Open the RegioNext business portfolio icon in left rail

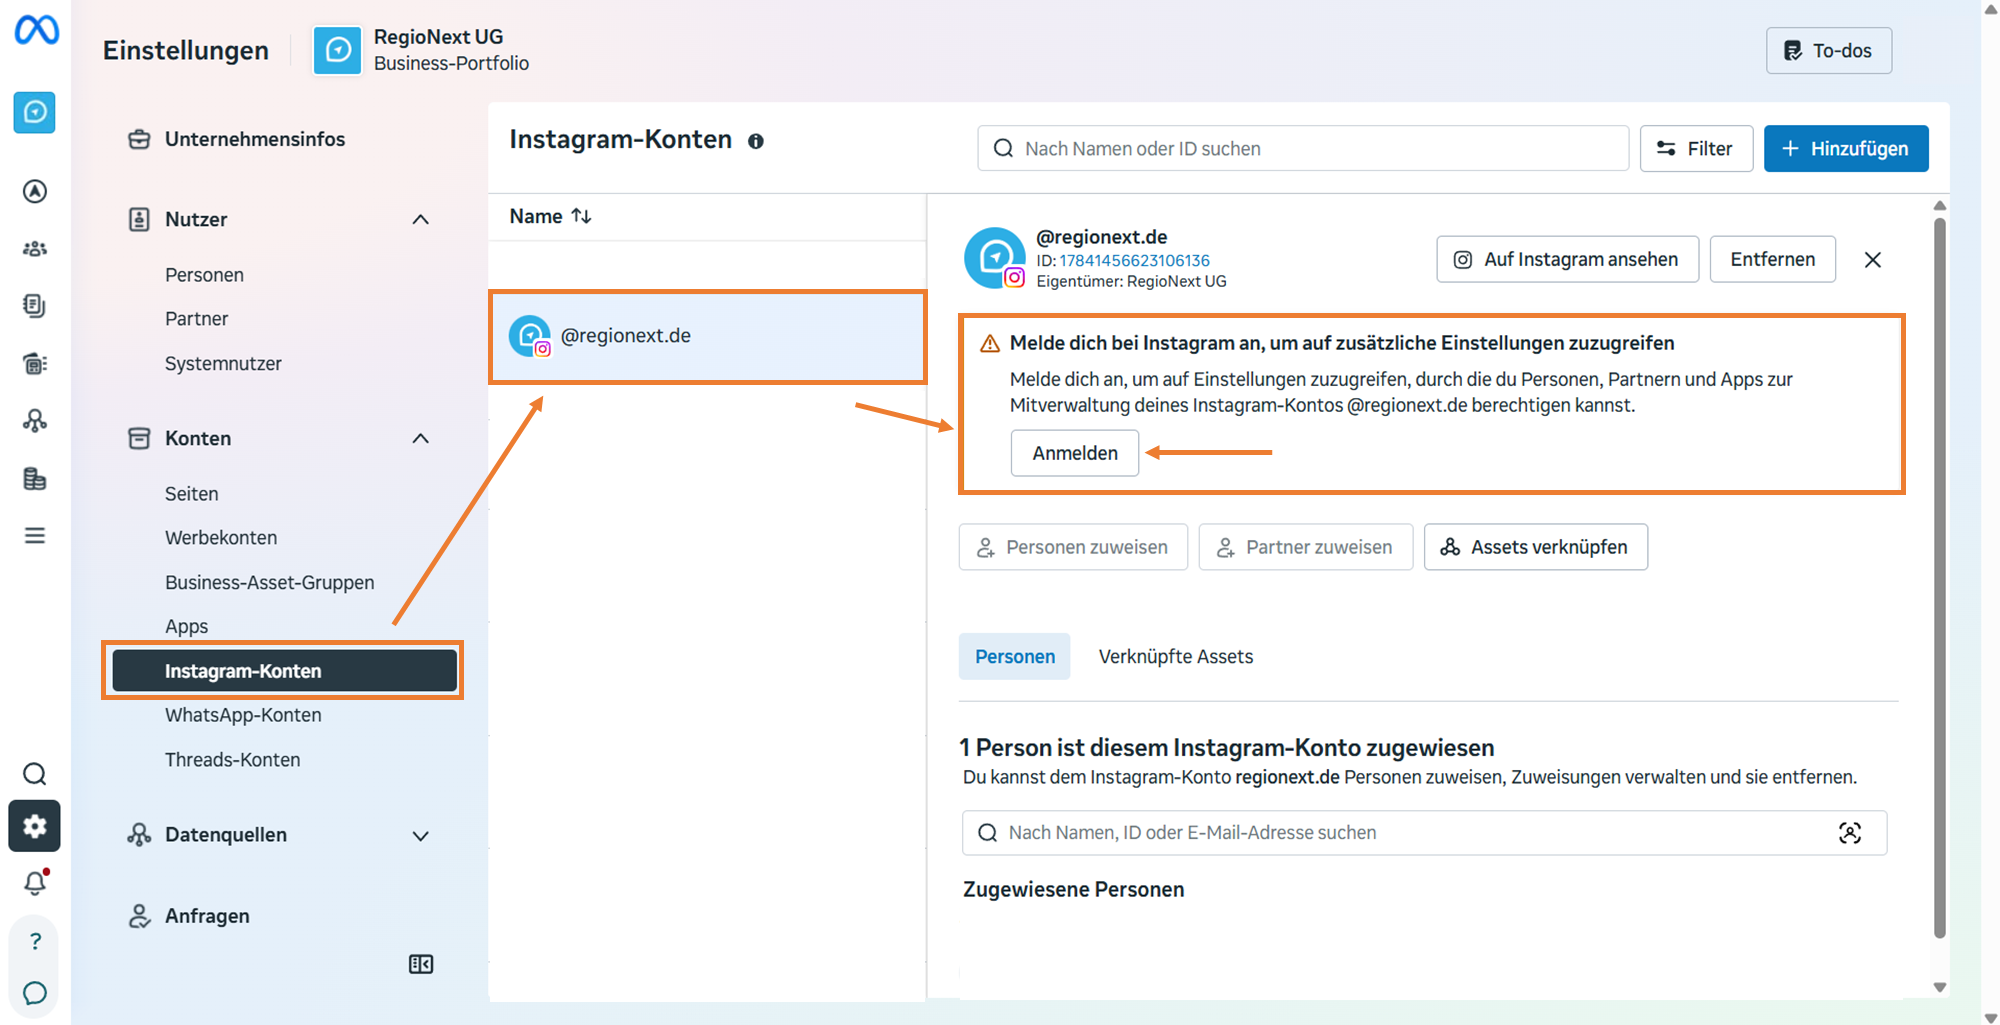[35, 112]
